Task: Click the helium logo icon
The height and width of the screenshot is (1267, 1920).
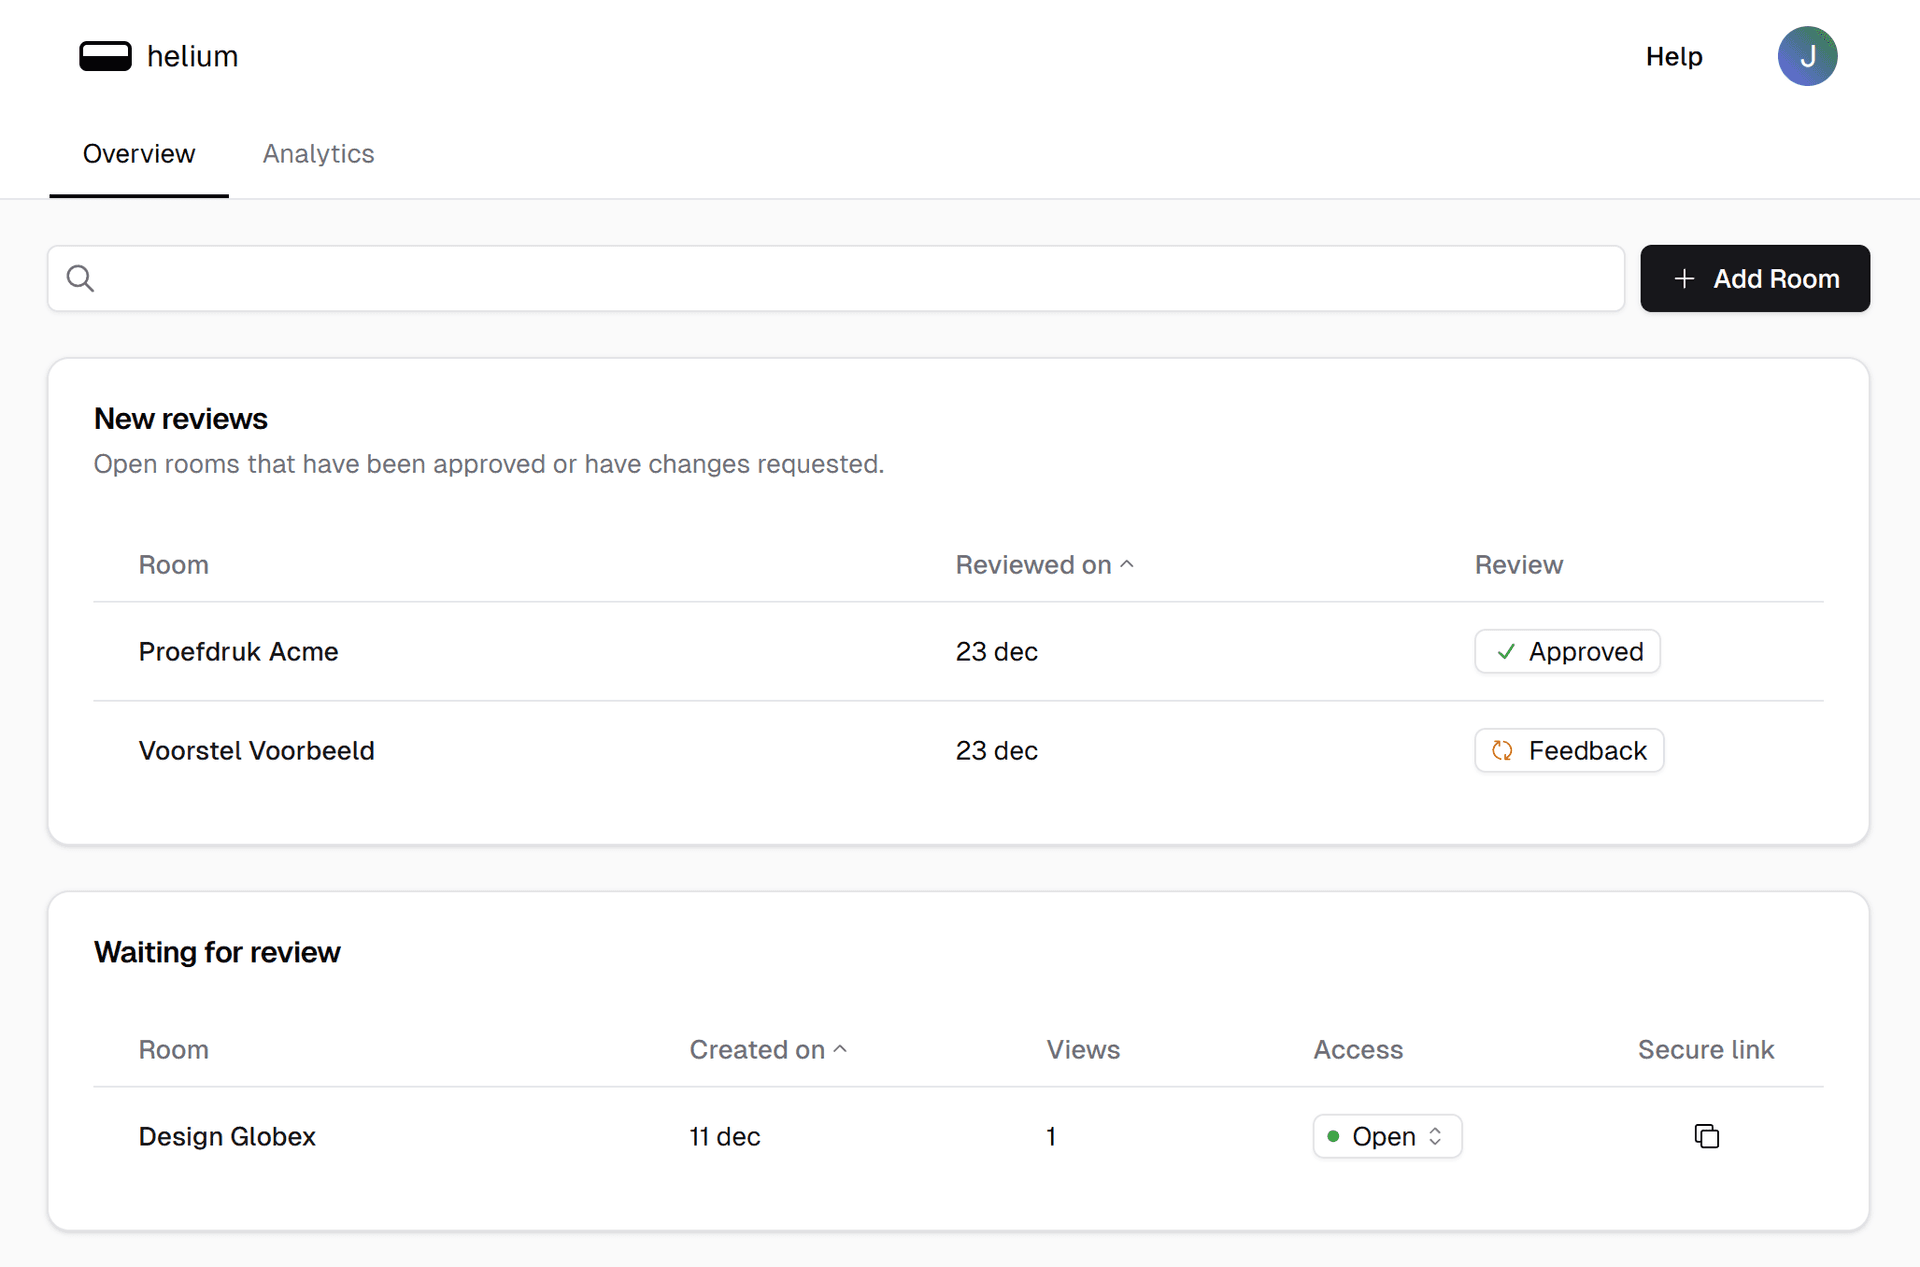Action: pos(105,56)
